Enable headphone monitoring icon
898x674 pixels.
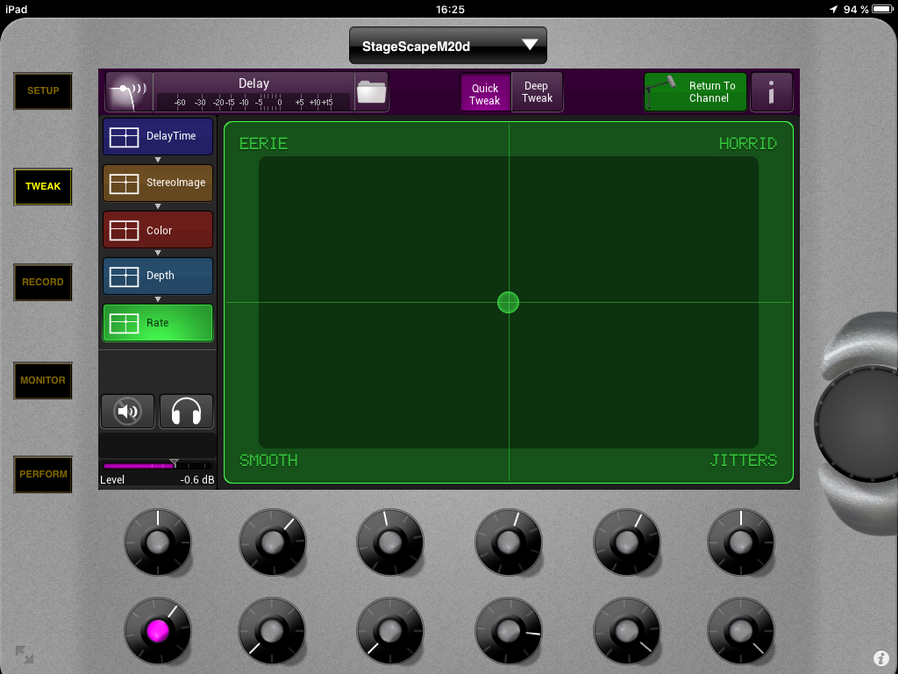pos(186,411)
